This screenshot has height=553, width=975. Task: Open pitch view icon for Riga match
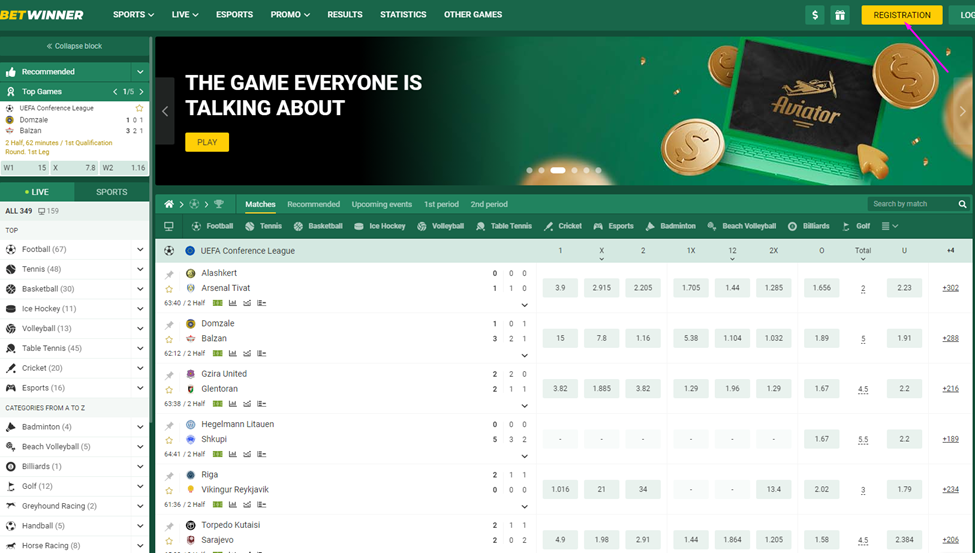click(218, 504)
